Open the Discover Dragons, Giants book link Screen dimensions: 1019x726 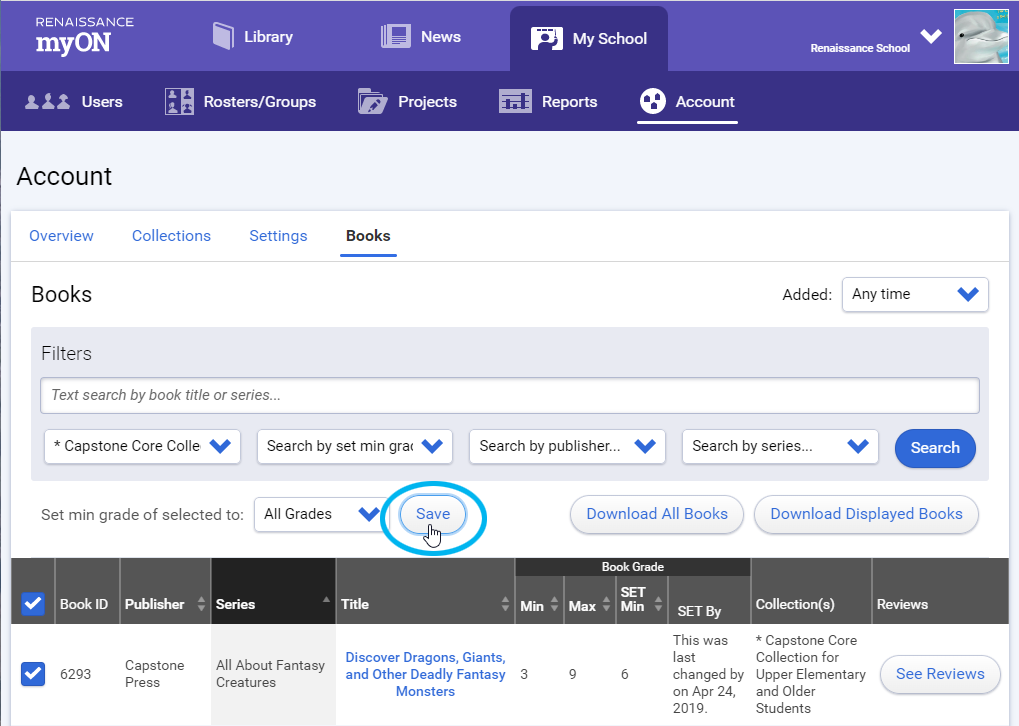click(426, 674)
